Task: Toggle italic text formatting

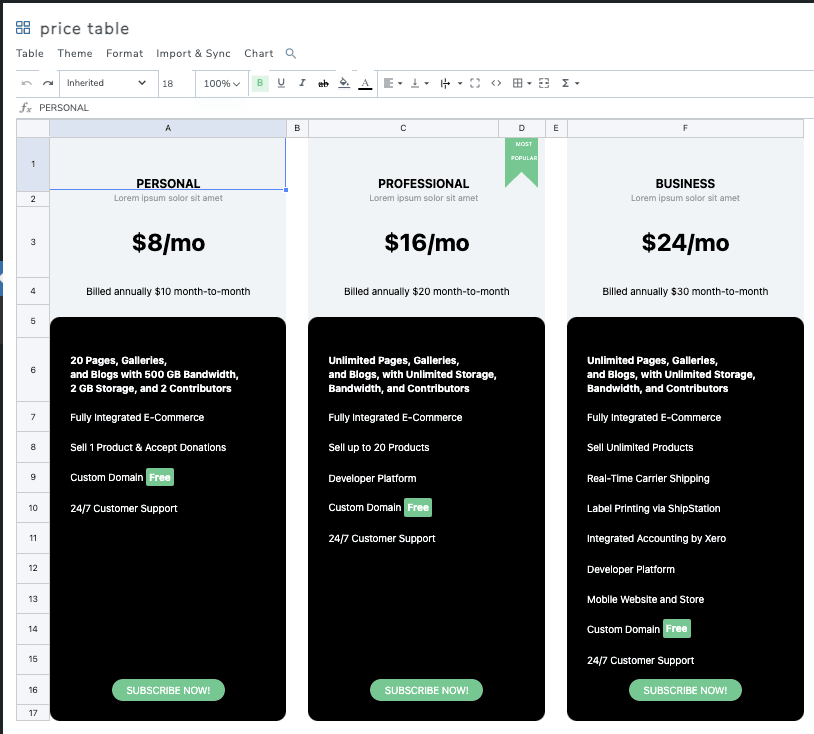Action: pos(302,84)
